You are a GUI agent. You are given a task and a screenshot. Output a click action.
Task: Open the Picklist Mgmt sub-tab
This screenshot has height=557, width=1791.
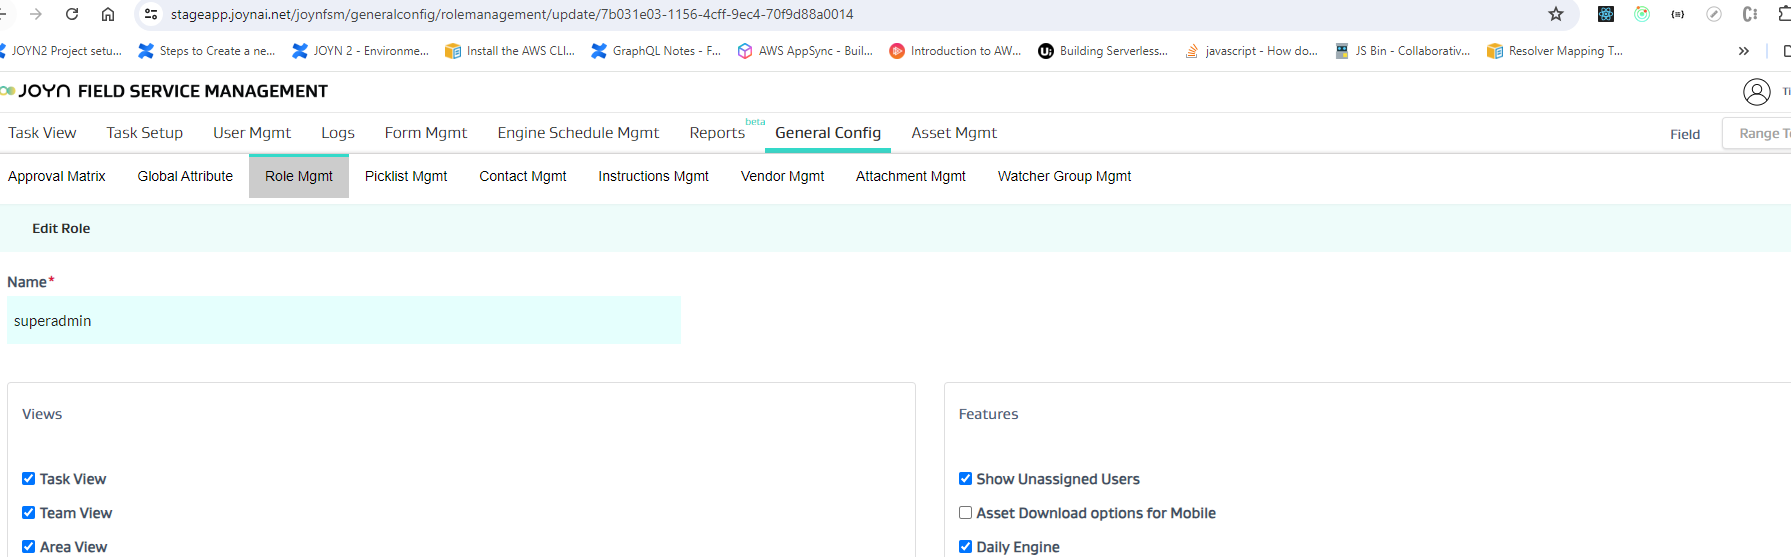[x=405, y=176]
